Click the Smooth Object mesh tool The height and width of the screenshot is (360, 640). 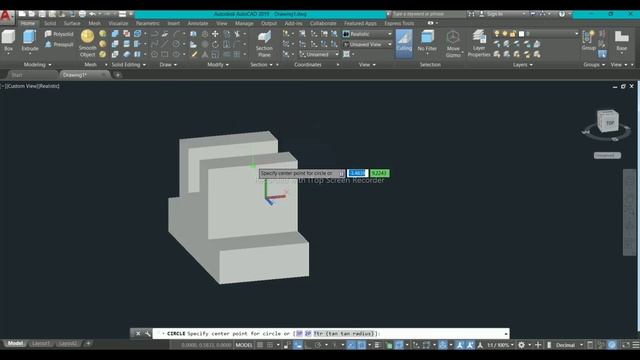tap(87, 43)
